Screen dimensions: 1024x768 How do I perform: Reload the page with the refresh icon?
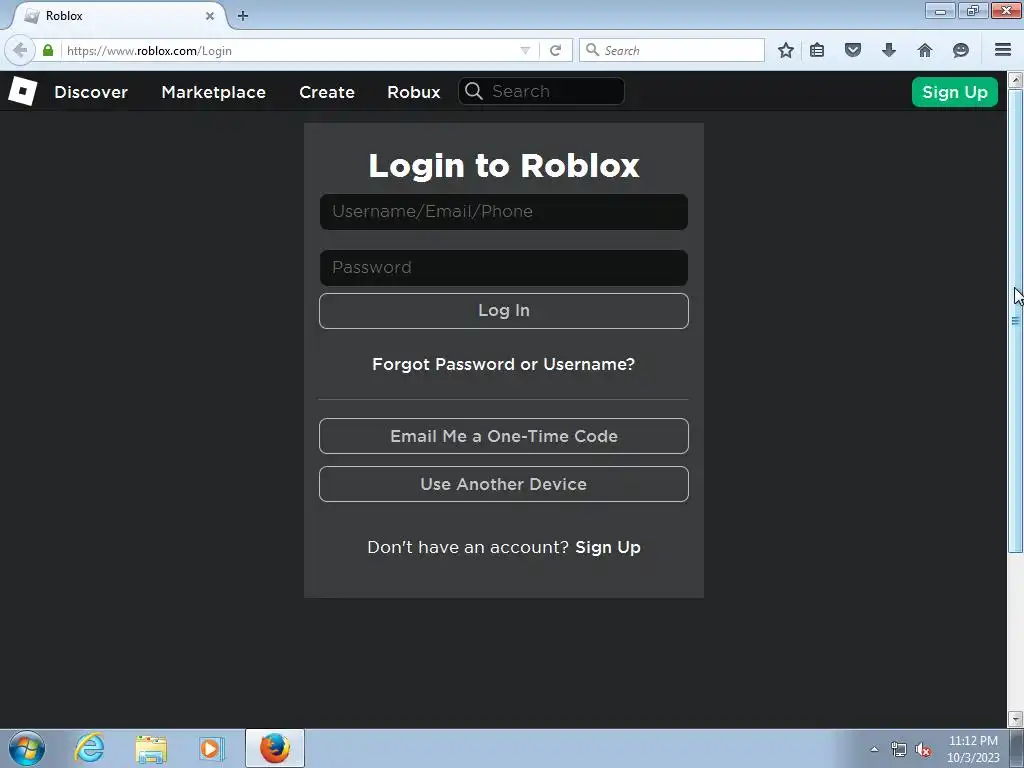coord(556,50)
